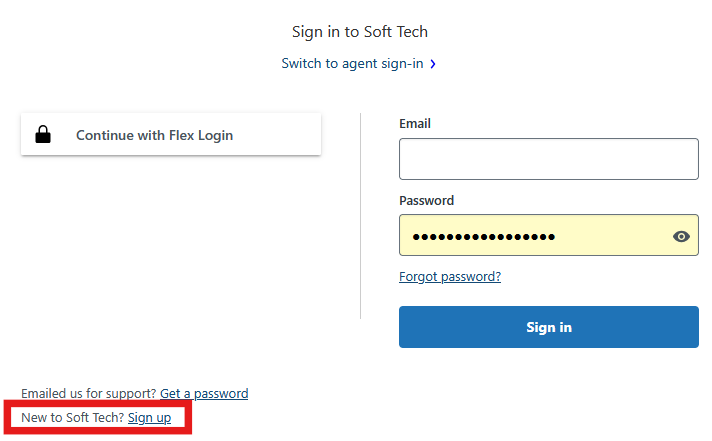The height and width of the screenshot is (441, 712).
Task: Click the 'New to Soft Tech?' text
Action: [x=73, y=417]
